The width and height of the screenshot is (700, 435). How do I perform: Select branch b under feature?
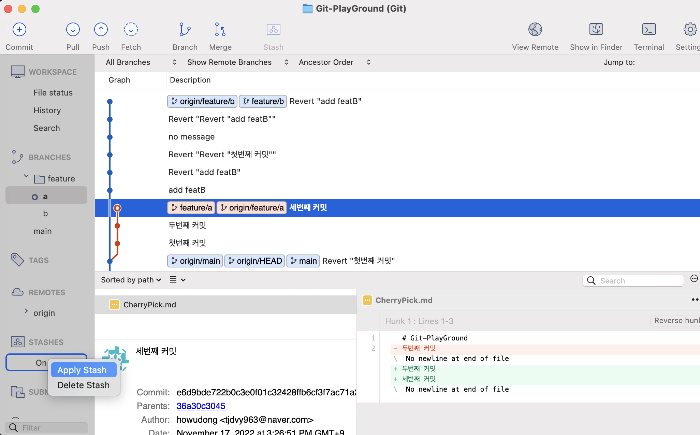(x=46, y=213)
